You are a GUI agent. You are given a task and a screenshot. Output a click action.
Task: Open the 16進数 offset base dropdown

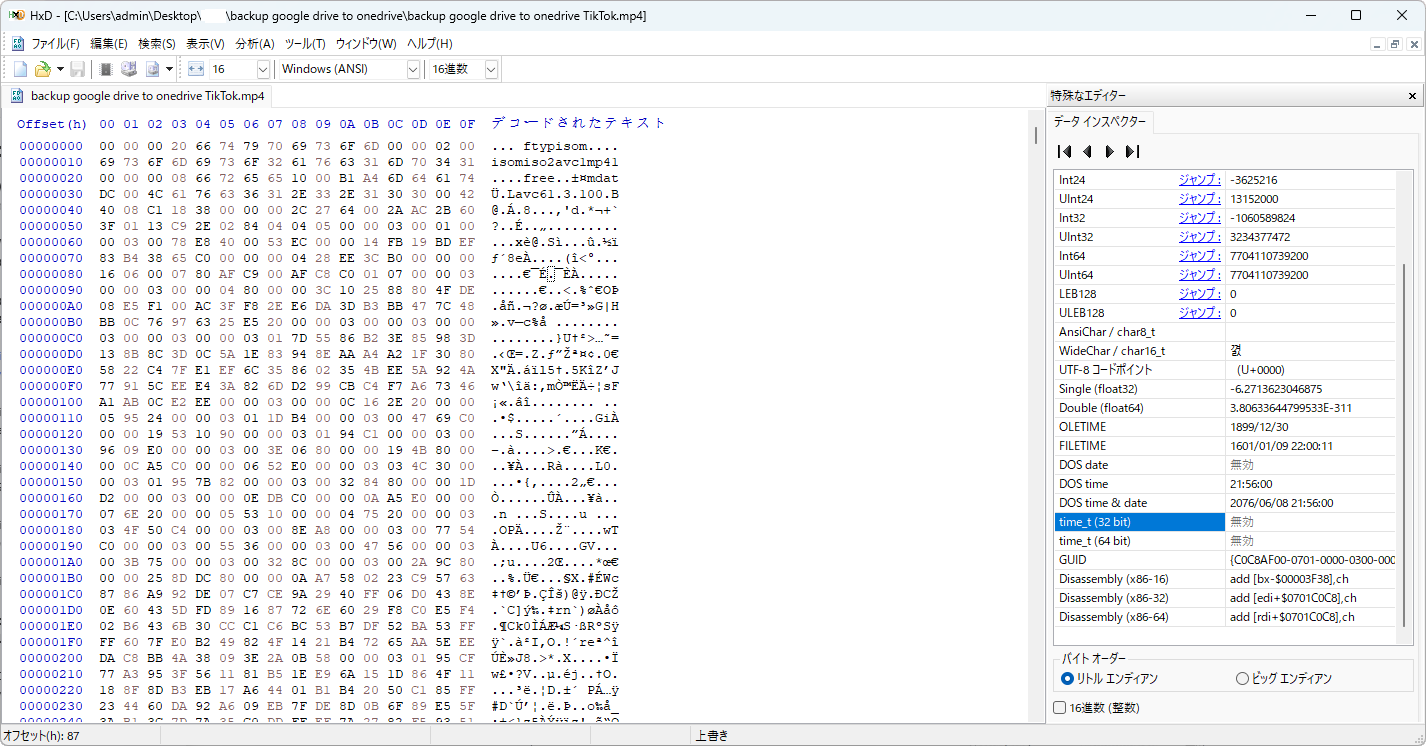pos(490,69)
